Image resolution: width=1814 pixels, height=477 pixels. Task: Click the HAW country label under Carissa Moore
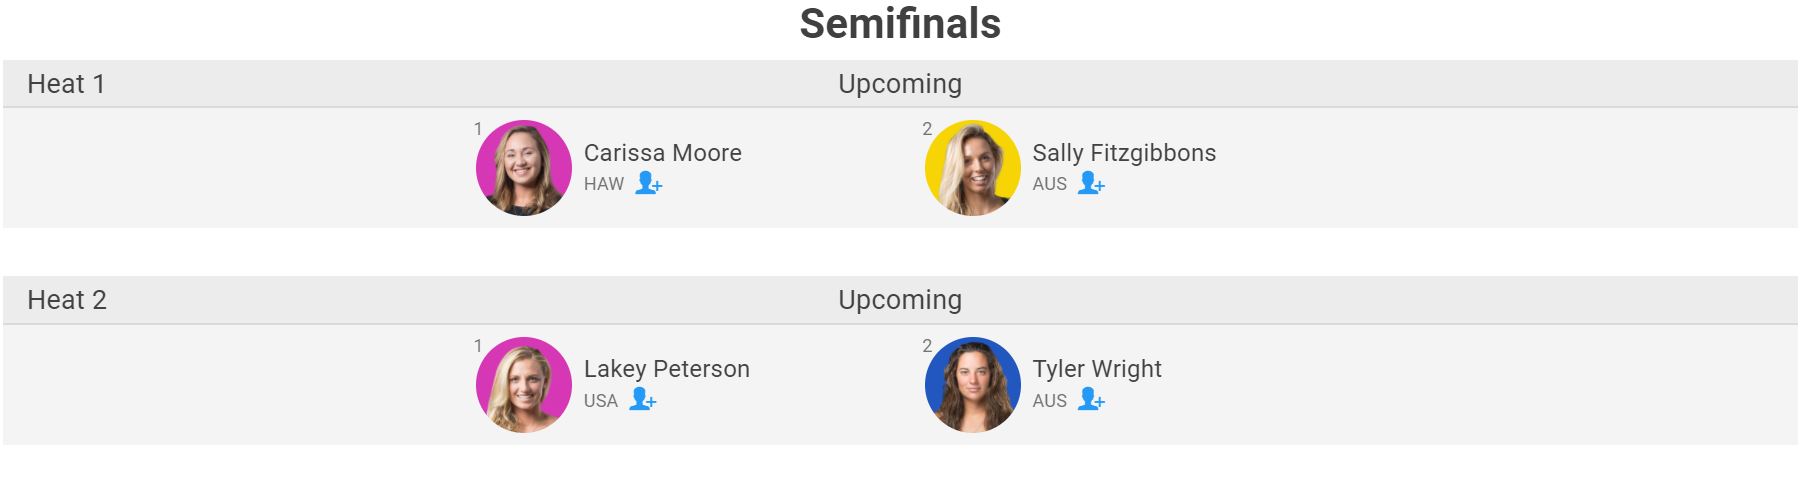[603, 184]
